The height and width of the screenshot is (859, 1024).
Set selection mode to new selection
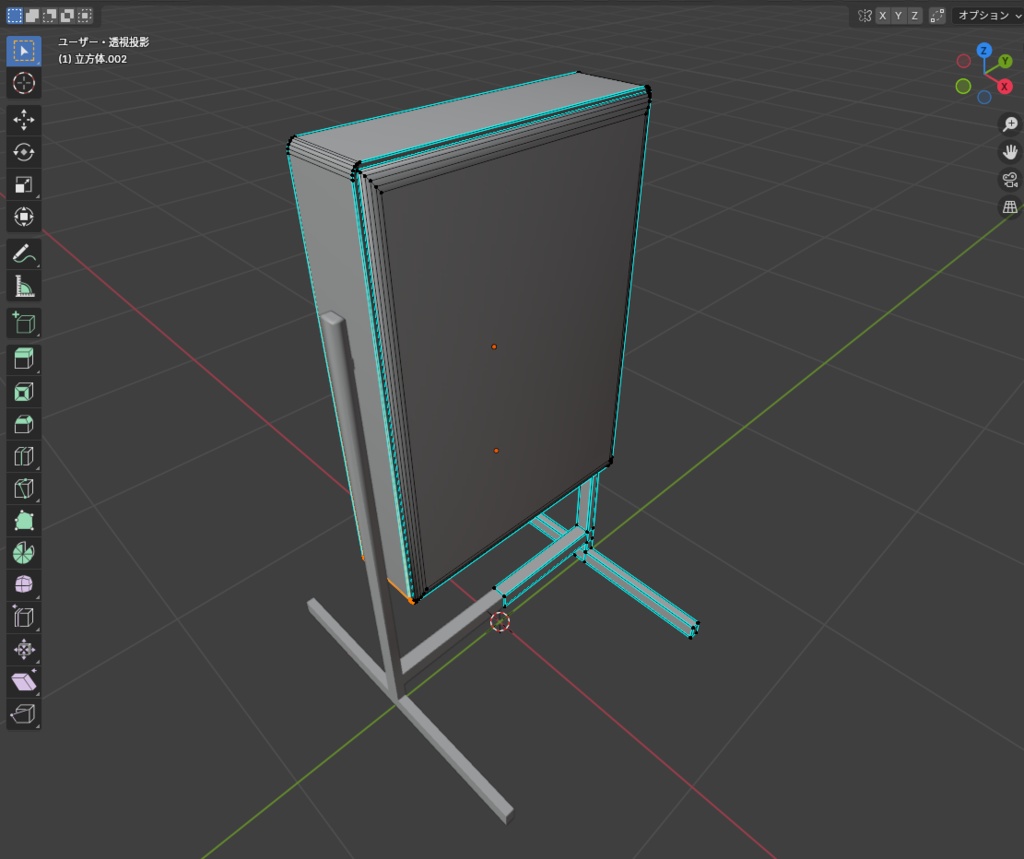pos(14,15)
